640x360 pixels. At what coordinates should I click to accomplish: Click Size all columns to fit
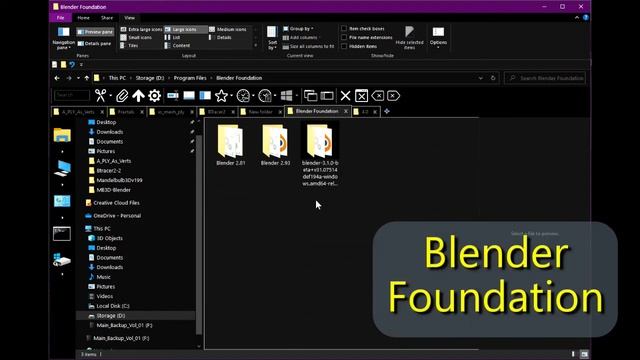[x=308, y=47]
